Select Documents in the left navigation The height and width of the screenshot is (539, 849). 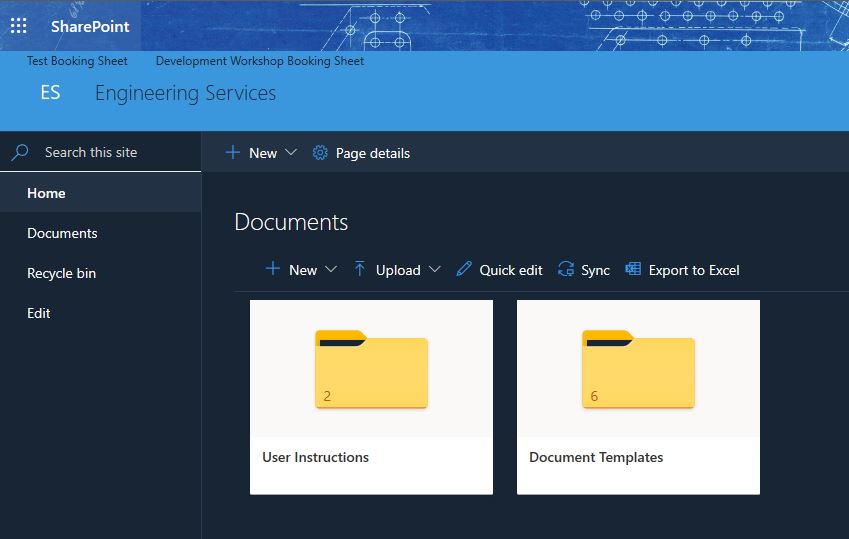[62, 233]
